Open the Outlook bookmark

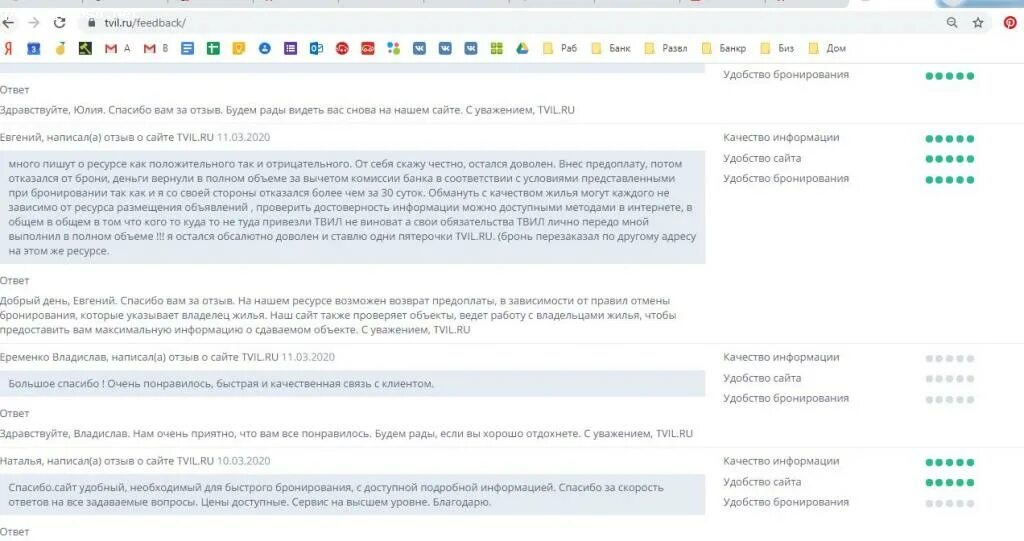coord(316,48)
